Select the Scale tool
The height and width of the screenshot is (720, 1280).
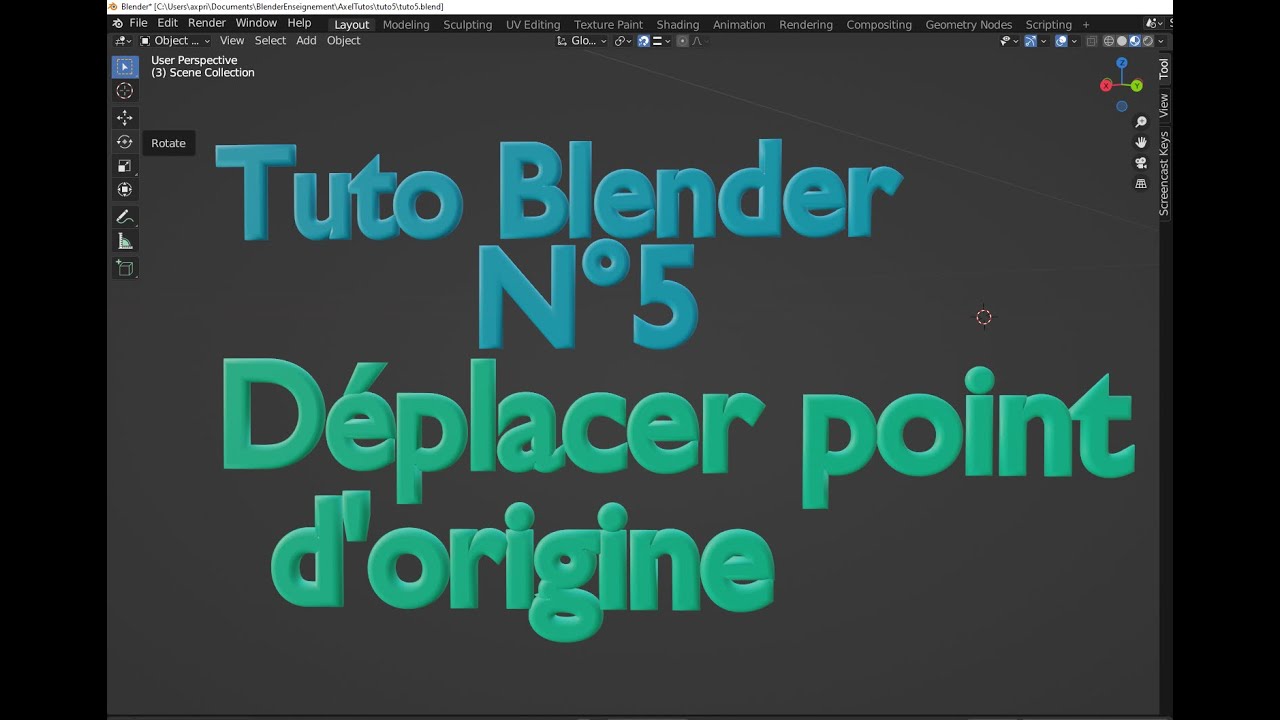tap(125, 166)
